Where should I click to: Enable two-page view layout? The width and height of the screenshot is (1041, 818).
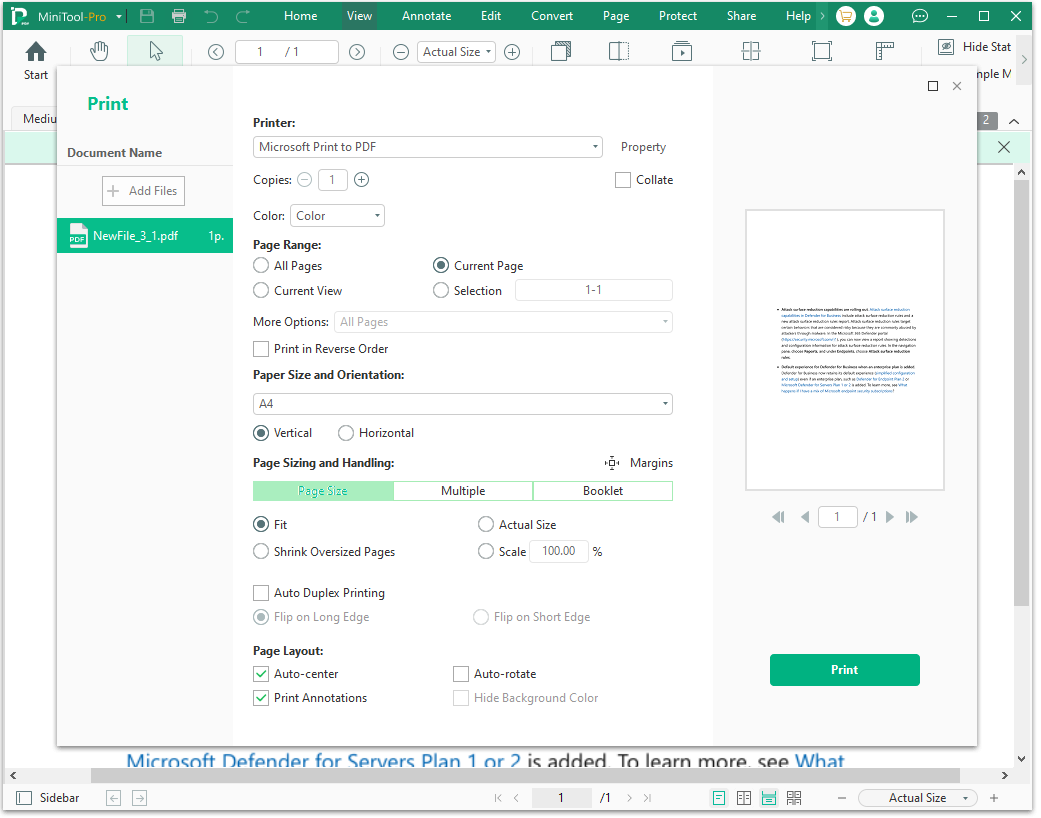pos(742,797)
